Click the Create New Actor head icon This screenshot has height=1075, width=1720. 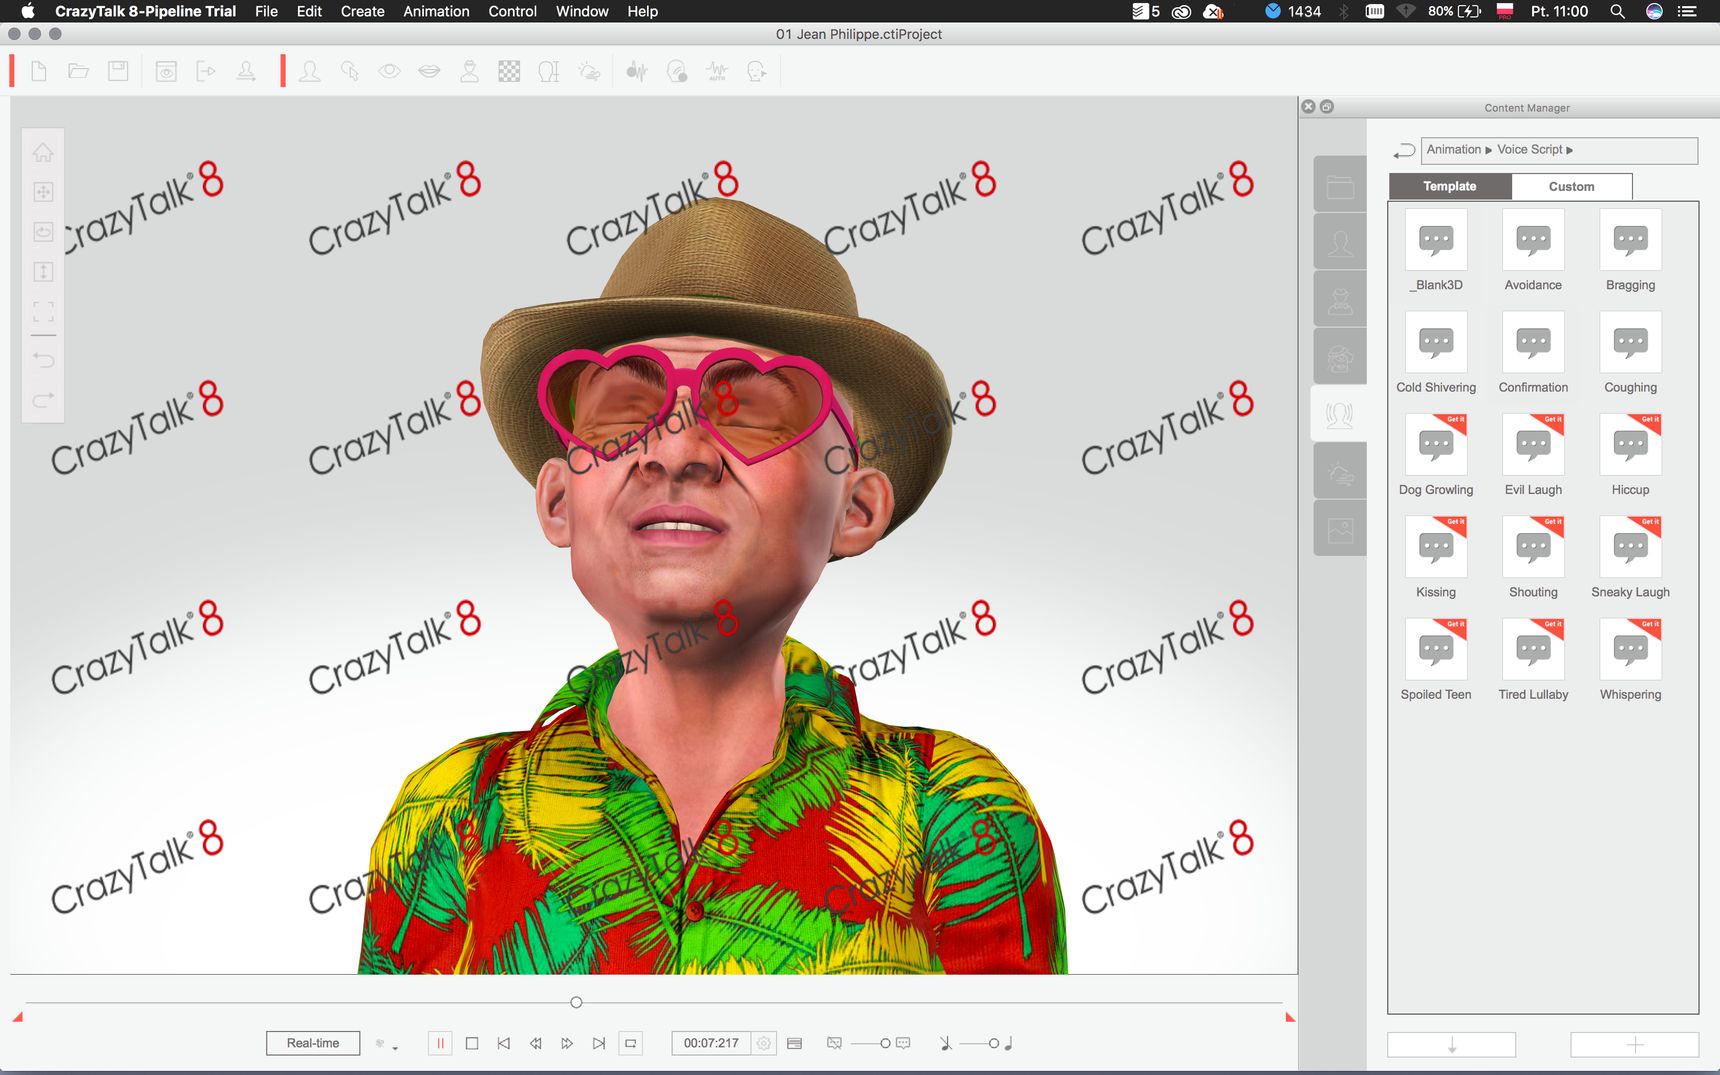click(x=310, y=71)
